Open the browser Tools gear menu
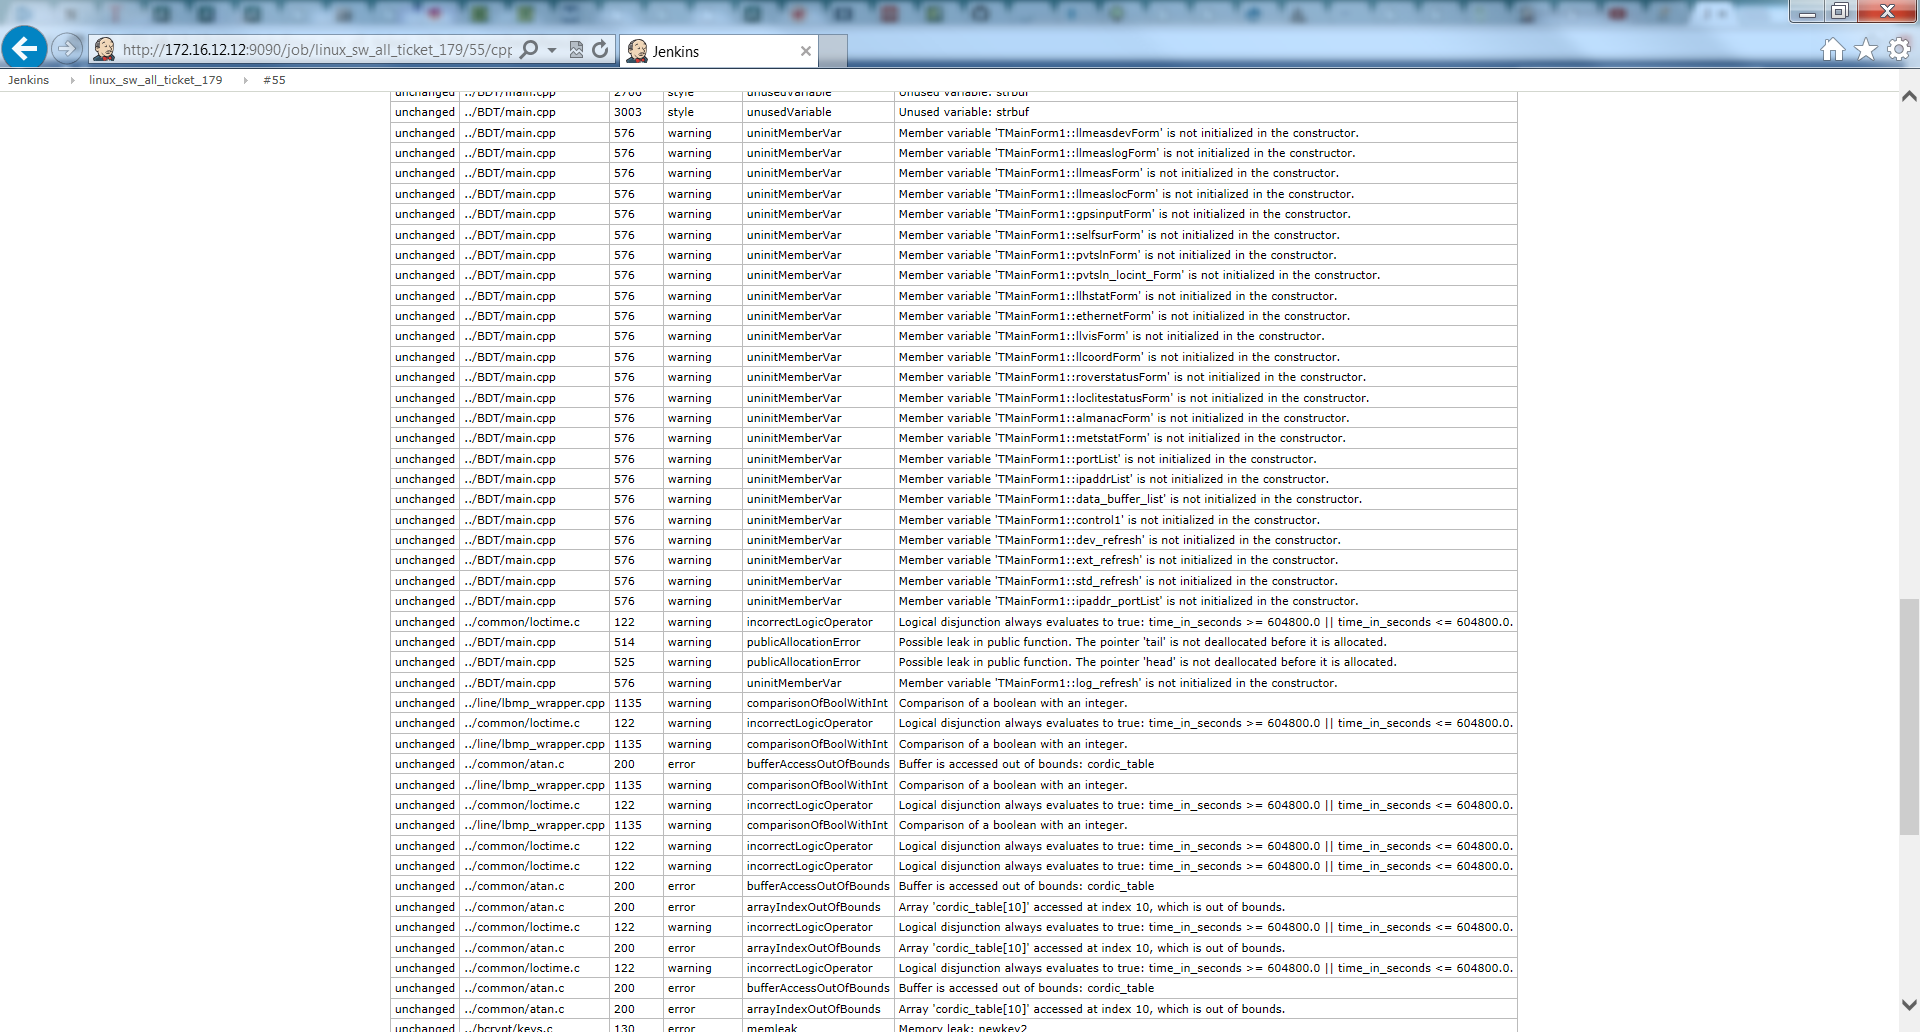1920x1032 pixels. point(1898,50)
